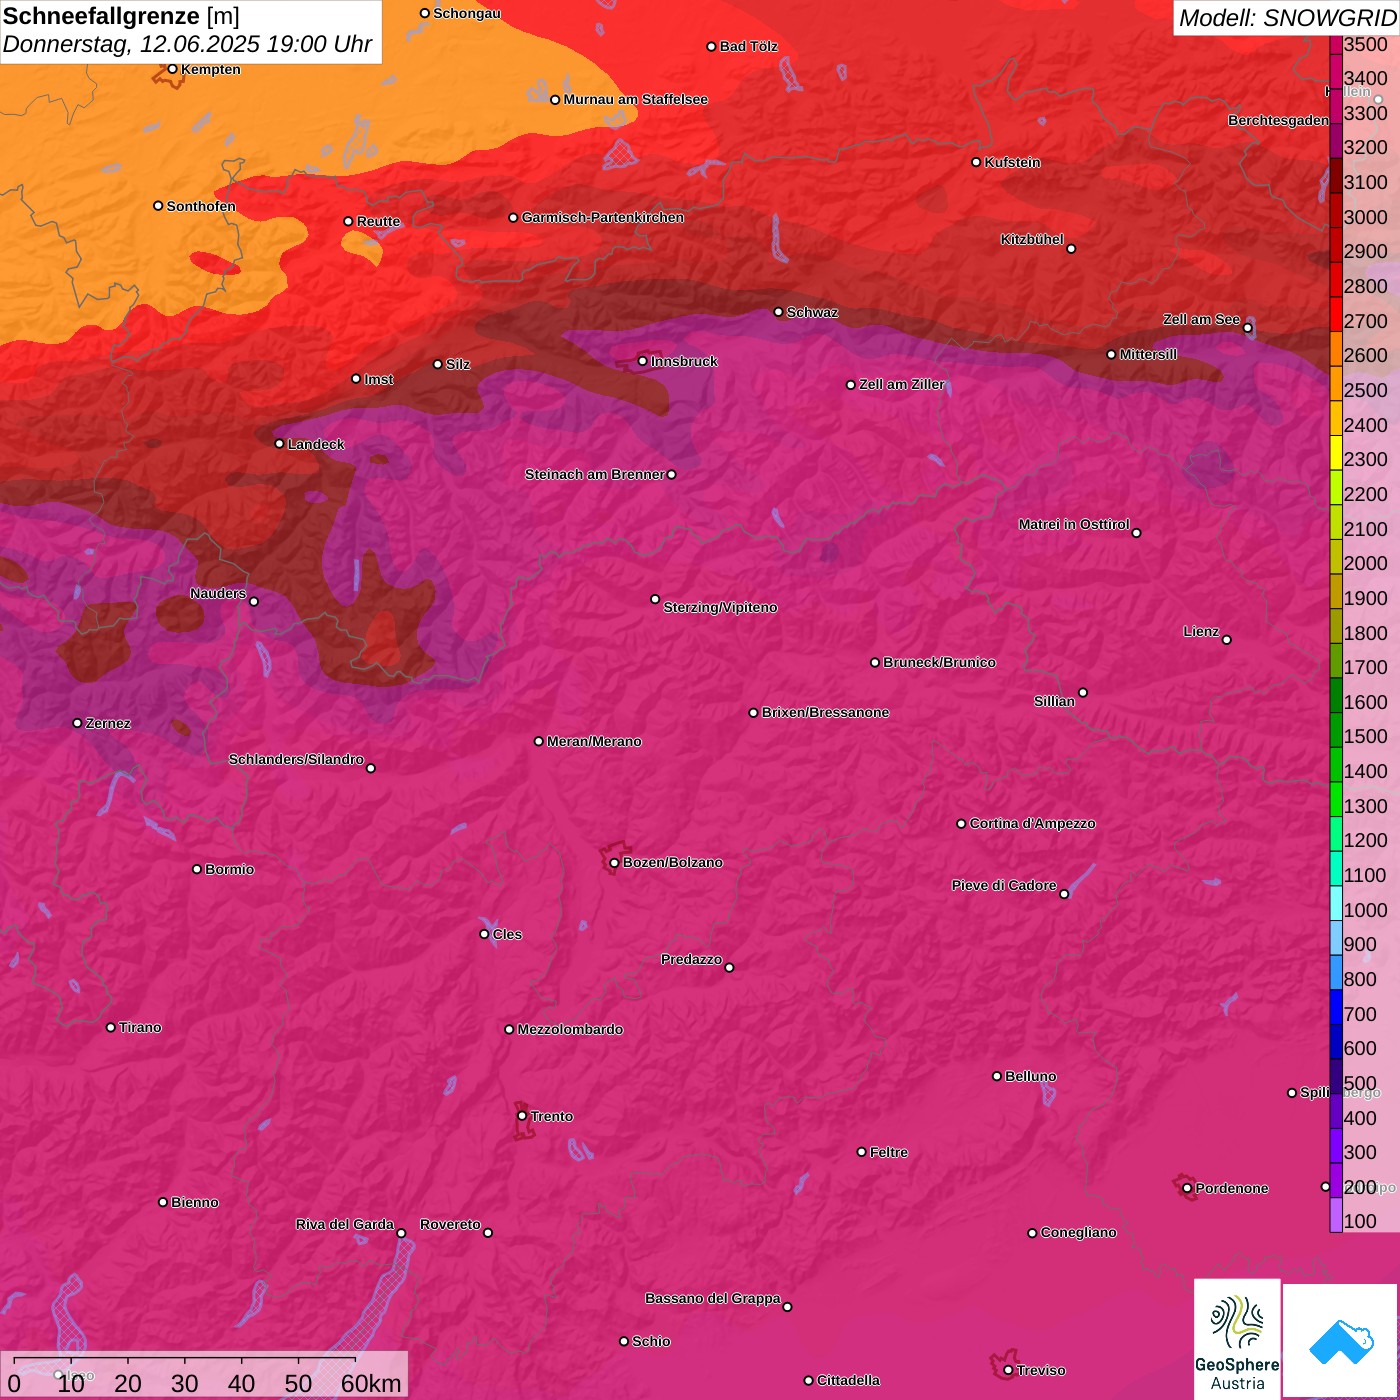Click the Lienz city label

pyautogui.click(x=1201, y=631)
